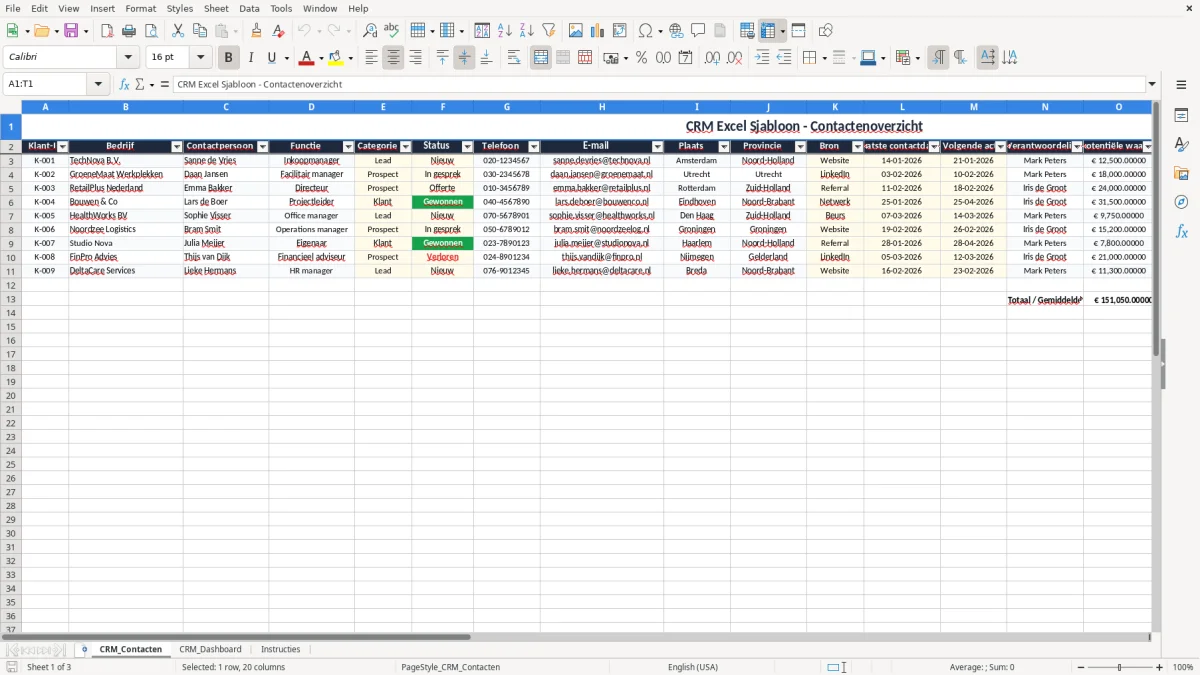This screenshot has height=675, width=1200.
Task: Apply the yellow background color swatch
Action: (336, 58)
